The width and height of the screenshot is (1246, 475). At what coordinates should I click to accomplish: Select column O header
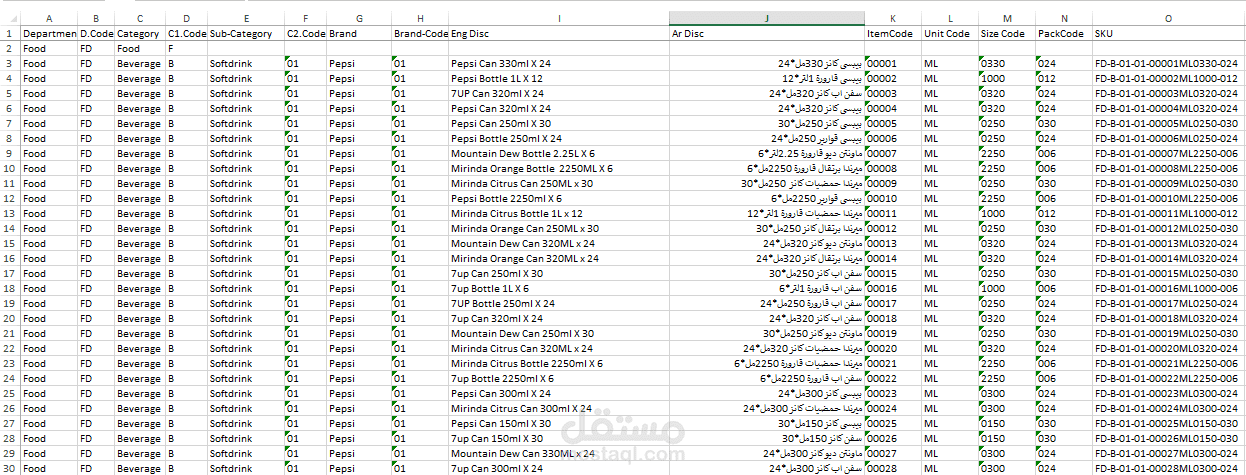point(1169,18)
